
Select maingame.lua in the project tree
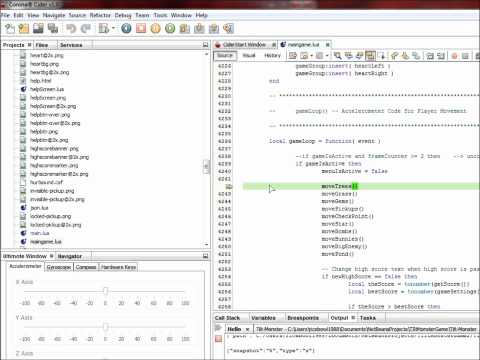(46, 241)
